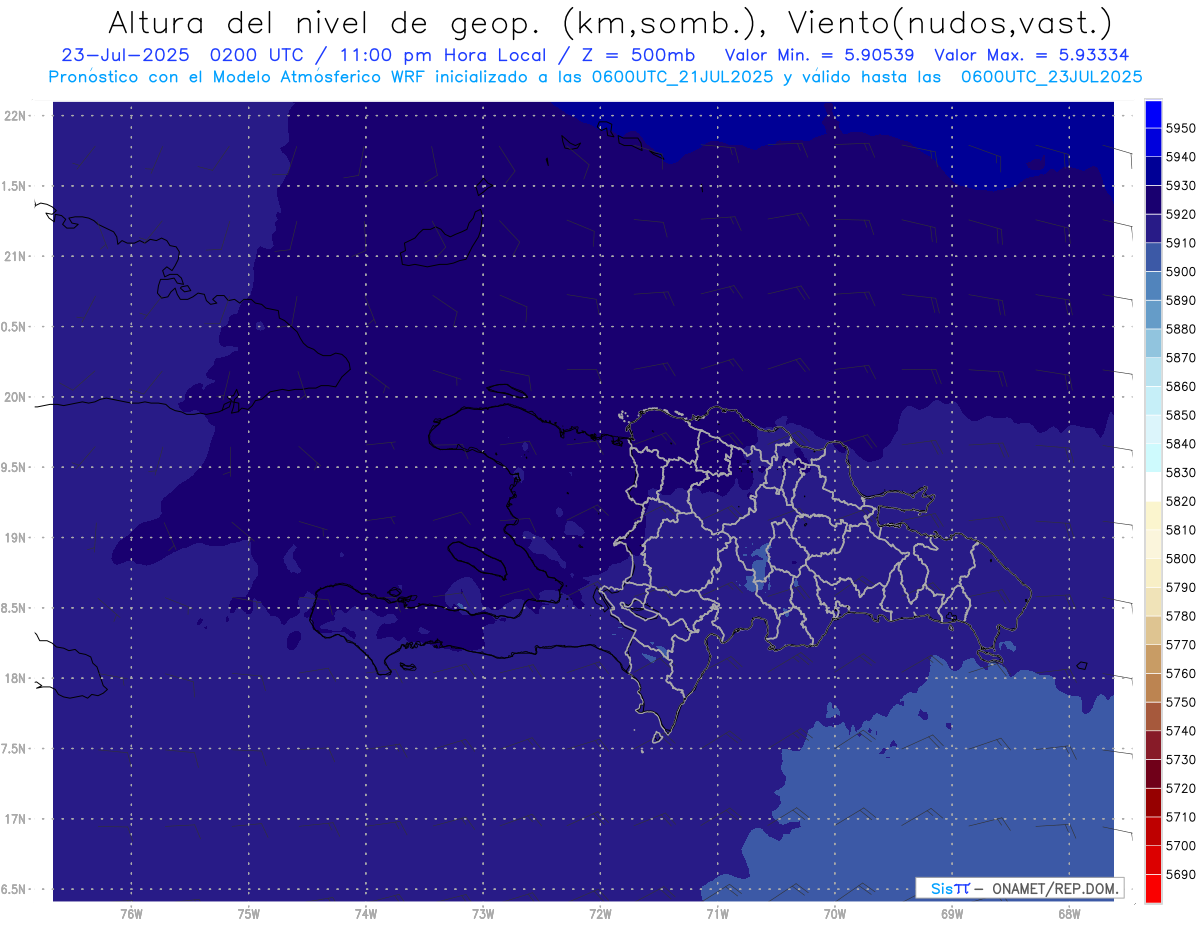Screen dimensions: 1200x927
Task: Click the 74W longitude axis label
Action: click(366, 914)
